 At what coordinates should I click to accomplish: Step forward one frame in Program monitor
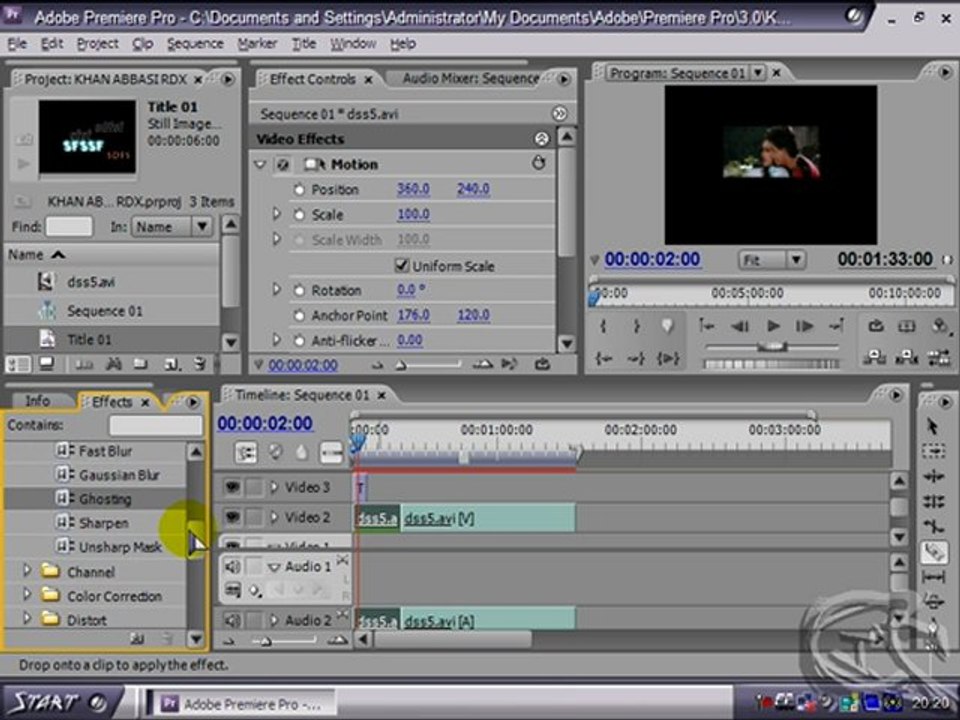804,326
